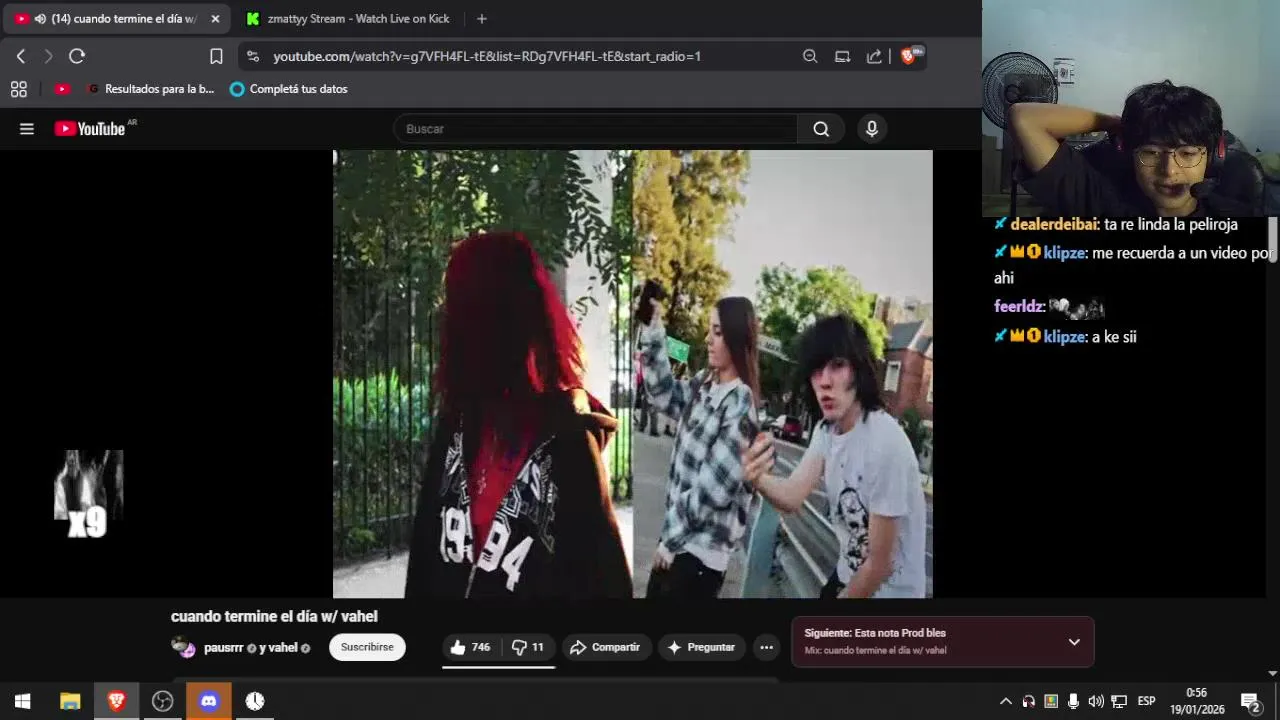This screenshot has height=720, width=1280.
Task: Open a new browser tab
Action: [482, 19]
